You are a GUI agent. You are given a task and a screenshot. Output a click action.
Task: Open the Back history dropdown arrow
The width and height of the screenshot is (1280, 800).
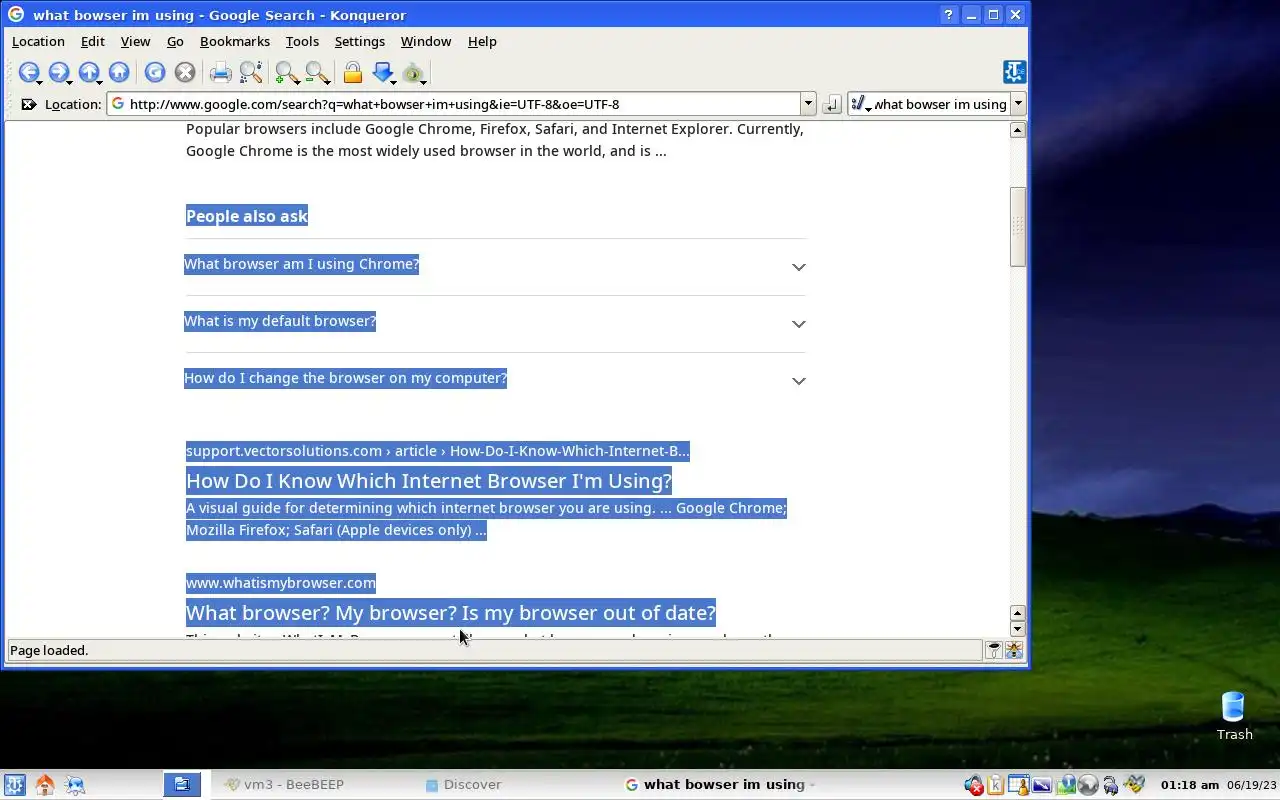click(39, 81)
